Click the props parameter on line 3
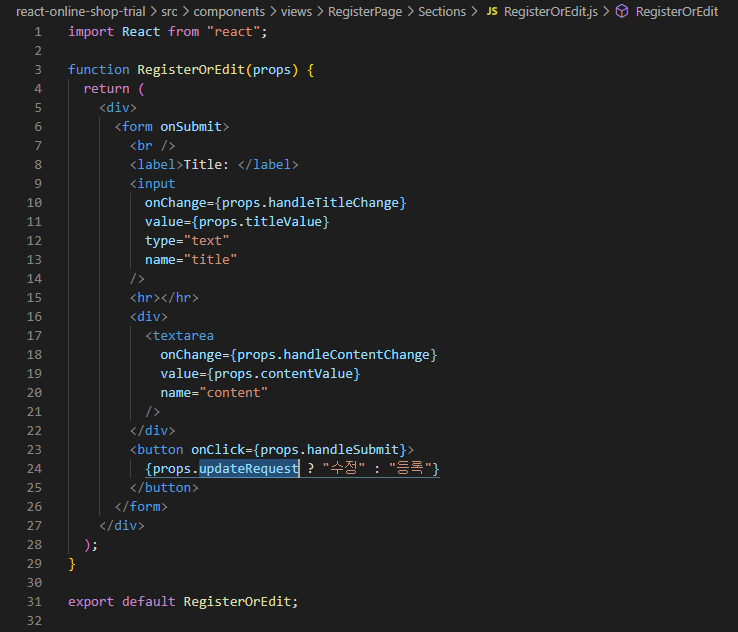Viewport: 738px width, 632px height. pos(272,70)
